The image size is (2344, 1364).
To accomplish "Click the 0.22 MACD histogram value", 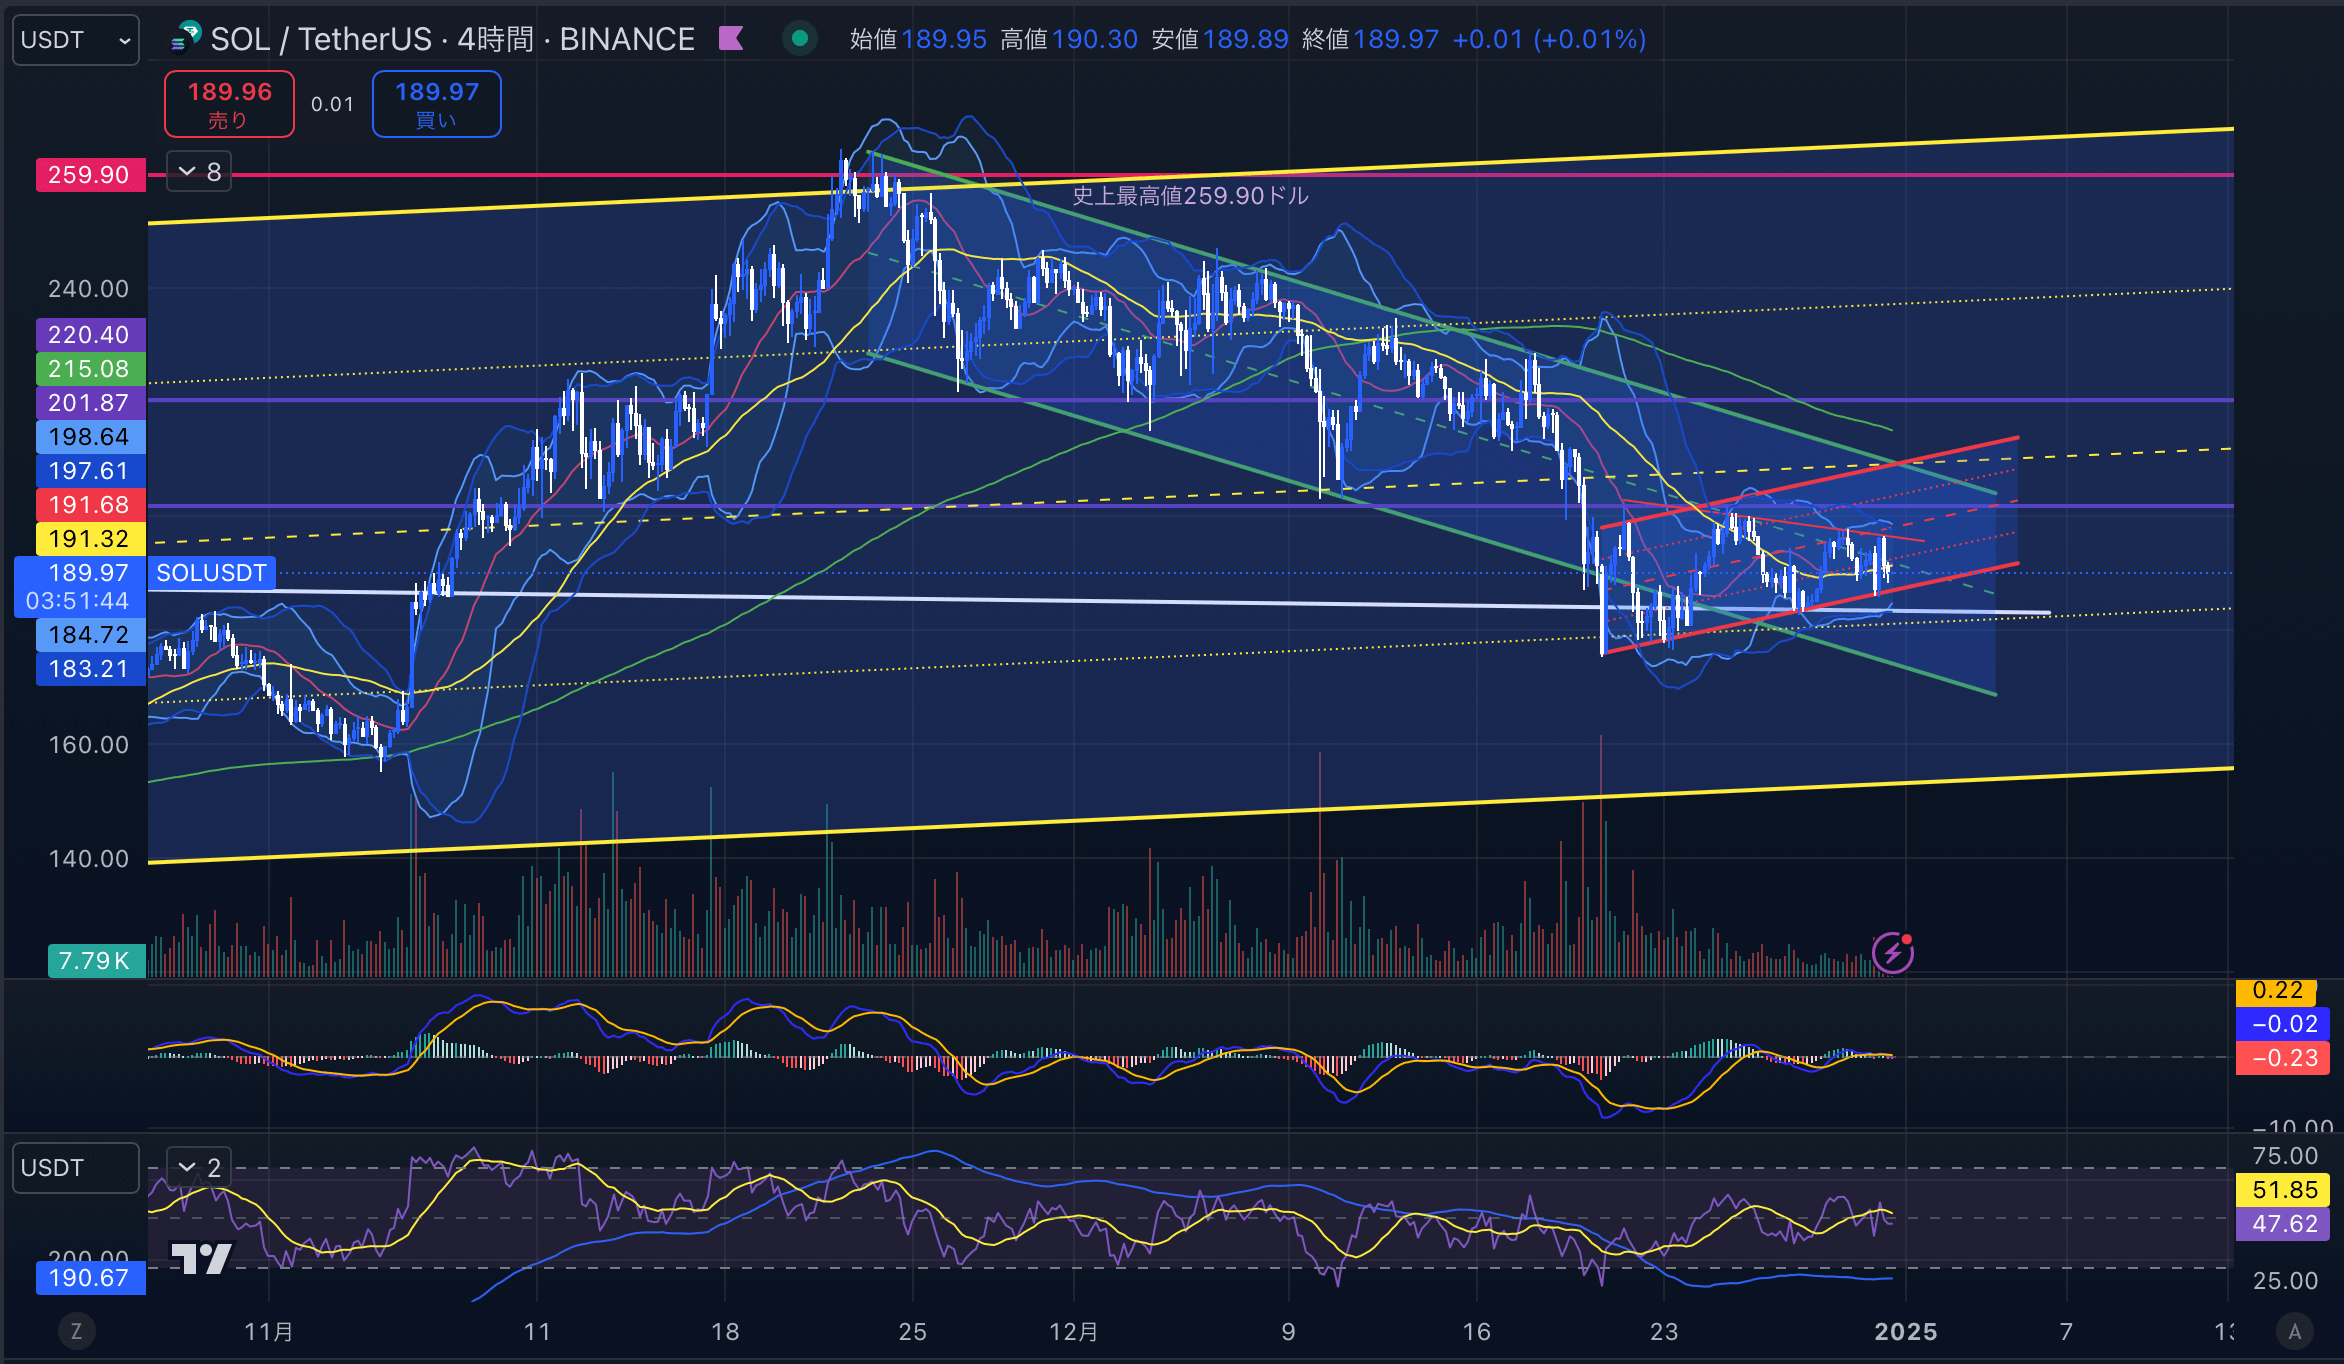I will tap(2276, 991).
